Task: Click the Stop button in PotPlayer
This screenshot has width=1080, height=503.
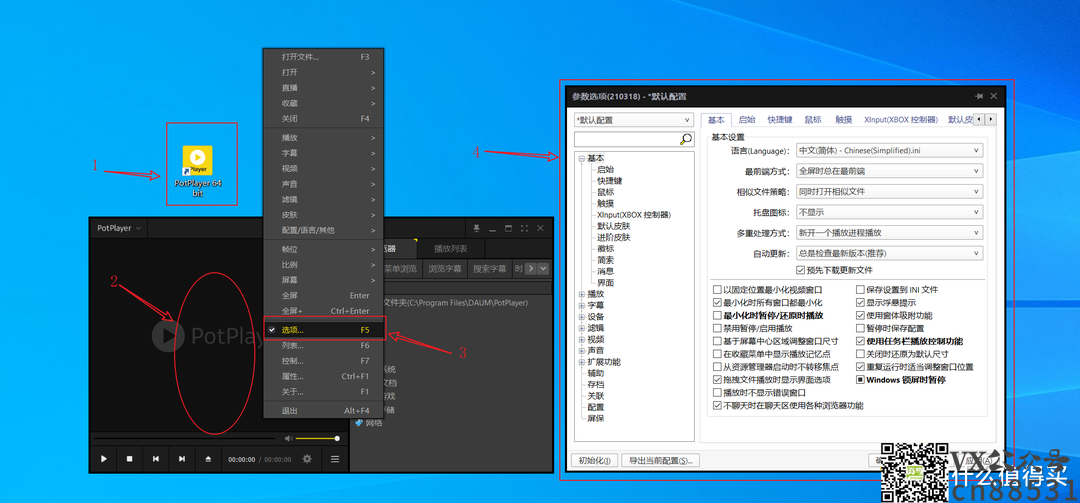Action: pyautogui.click(x=129, y=459)
